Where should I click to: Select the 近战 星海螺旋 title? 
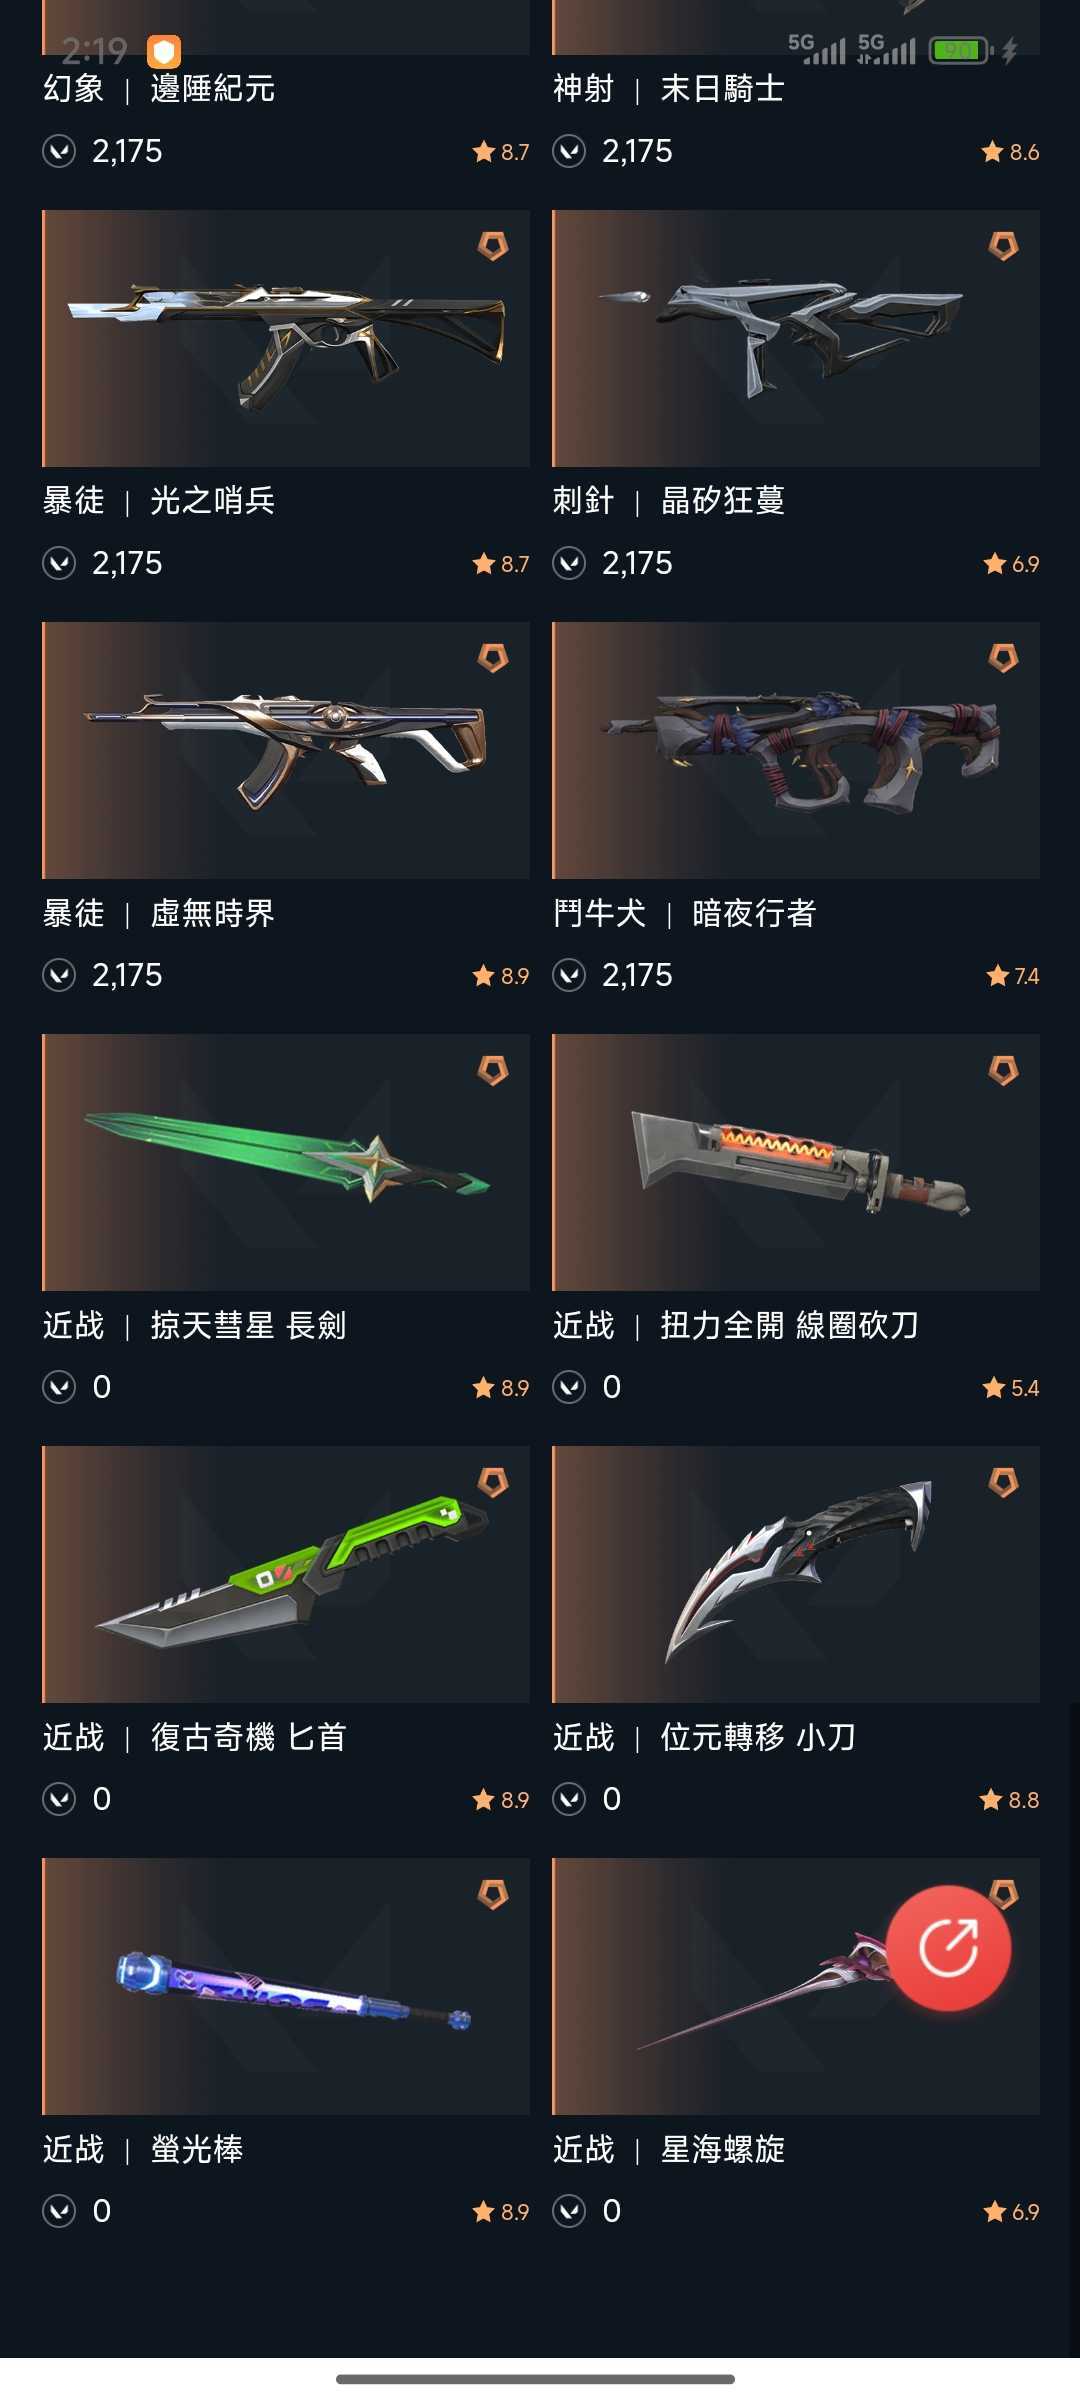point(669,2149)
